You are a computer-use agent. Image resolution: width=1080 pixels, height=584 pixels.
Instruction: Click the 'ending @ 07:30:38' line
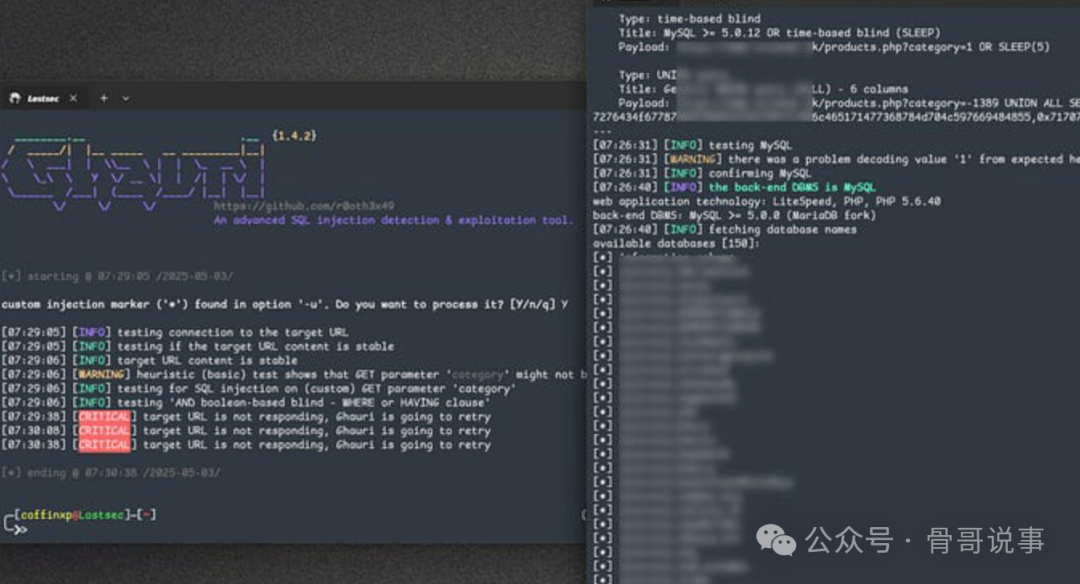click(x=111, y=473)
